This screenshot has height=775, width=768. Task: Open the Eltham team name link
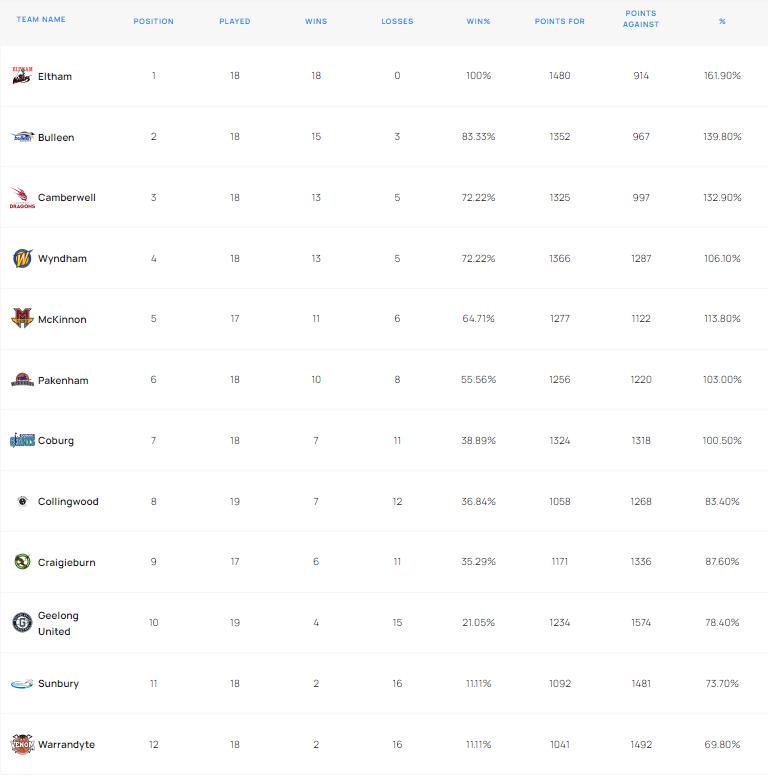pyautogui.click(x=55, y=77)
